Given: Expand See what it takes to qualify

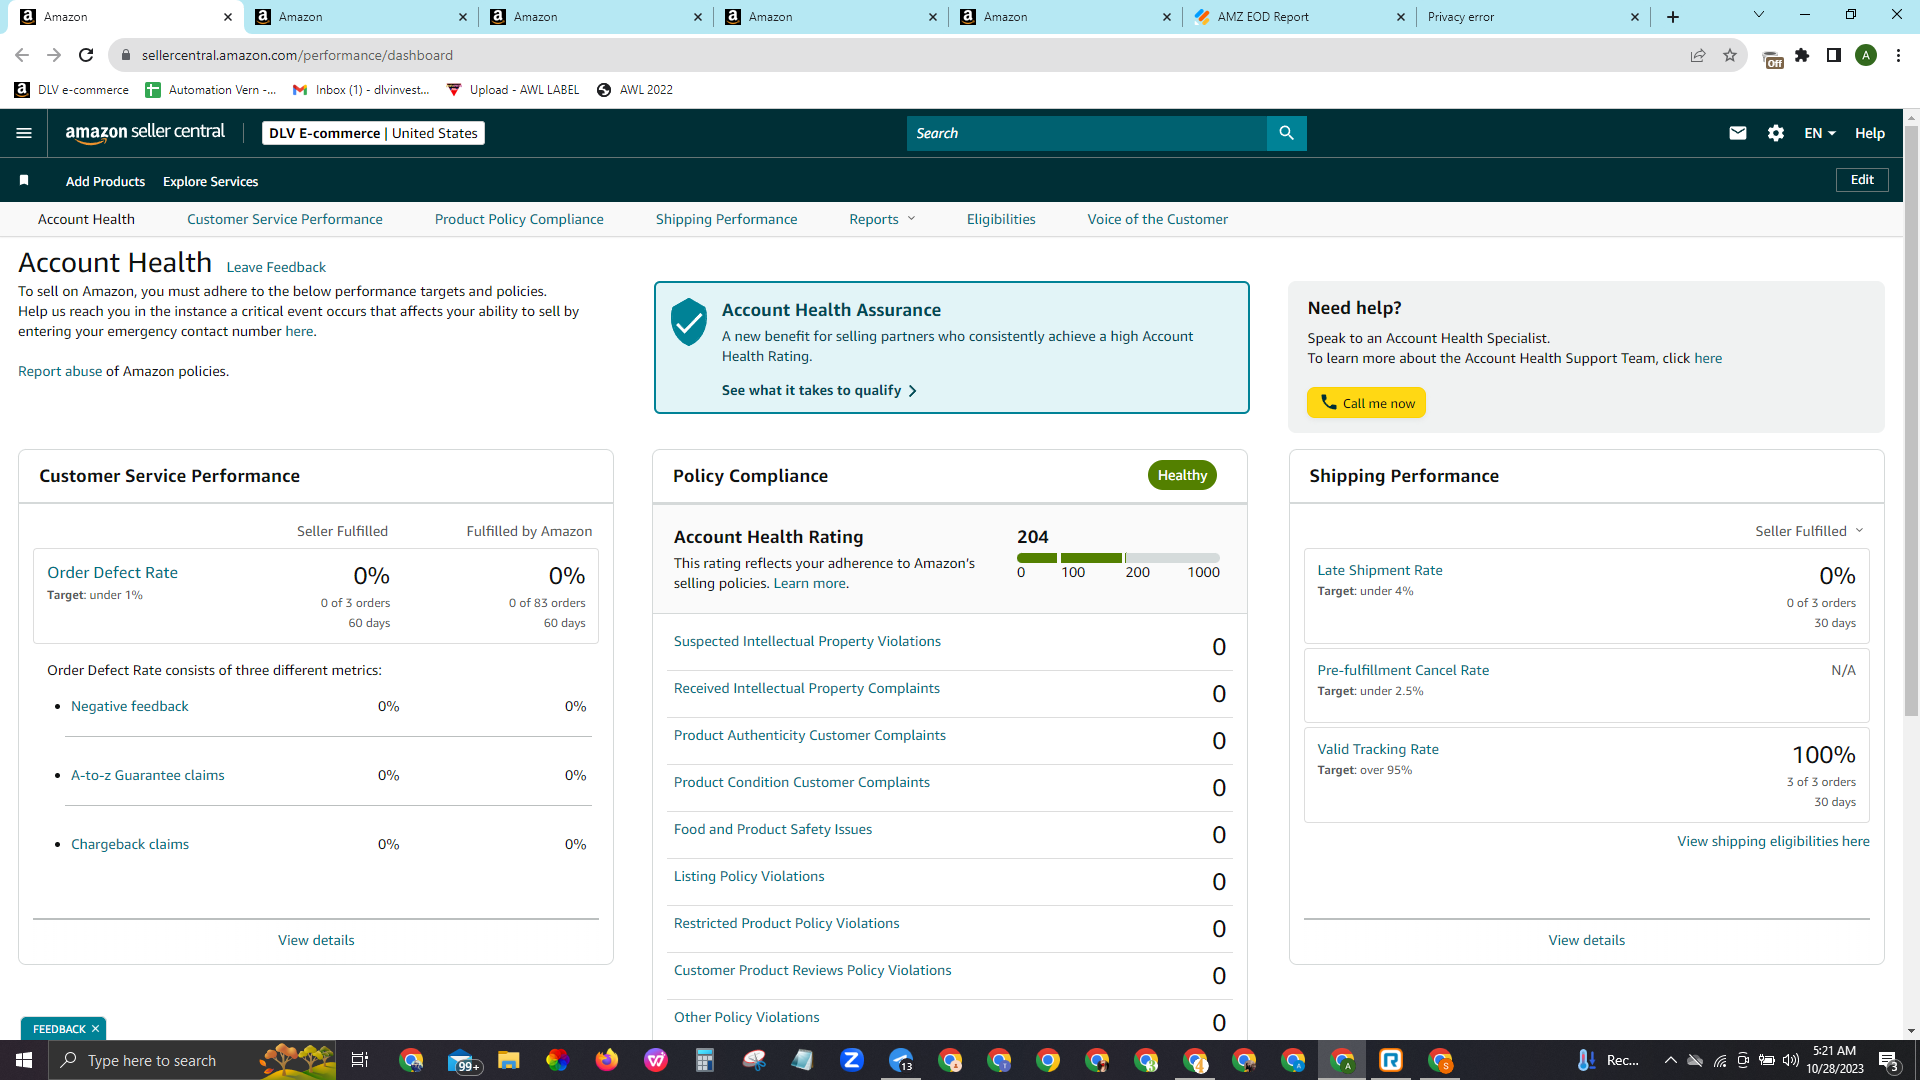Looking at the screenshot, I should [819, 390].
